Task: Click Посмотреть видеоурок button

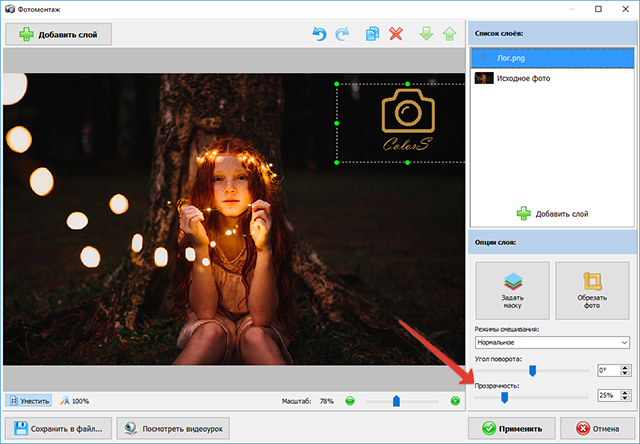Action: click(173, 428)
